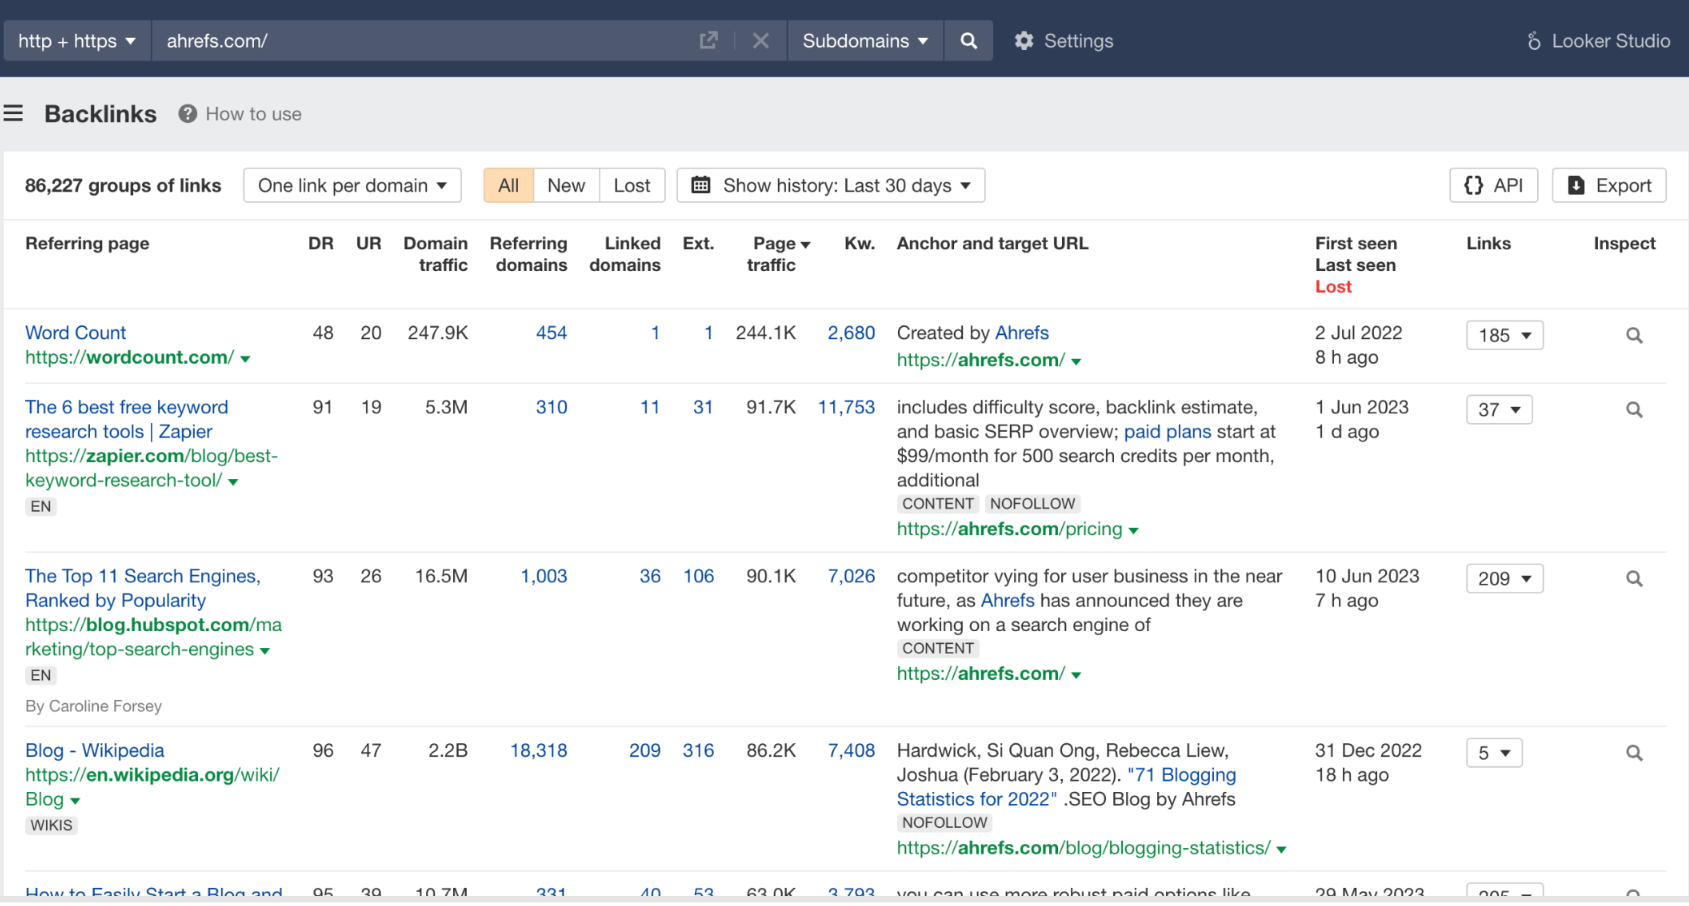Sort by Domain traffic column header
1689x906 pixels.
(x=435, y=254)
